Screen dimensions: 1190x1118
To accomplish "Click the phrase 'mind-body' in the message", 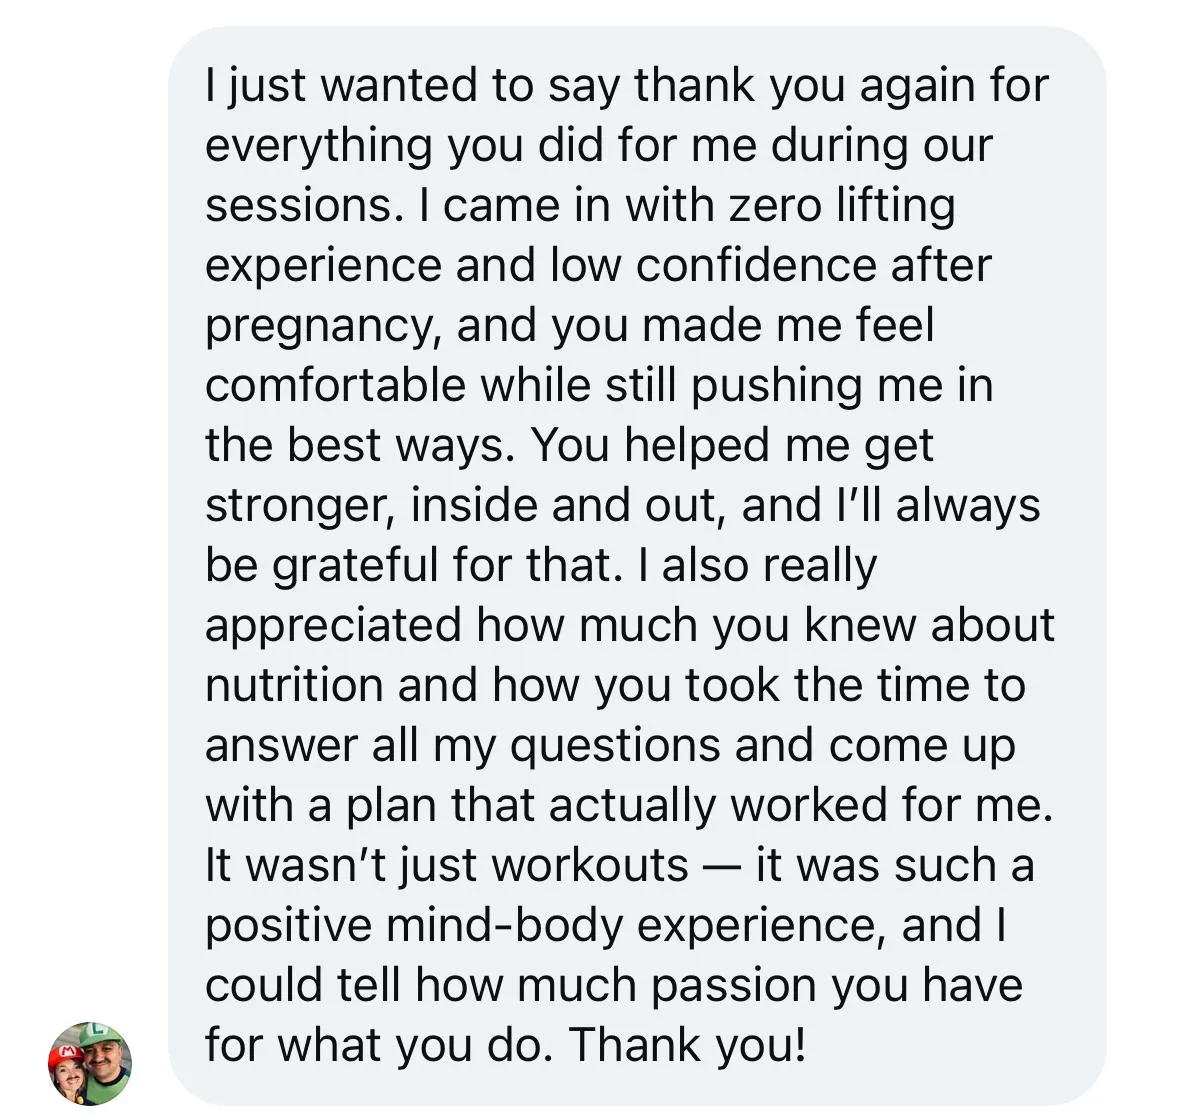I will 504,926.
